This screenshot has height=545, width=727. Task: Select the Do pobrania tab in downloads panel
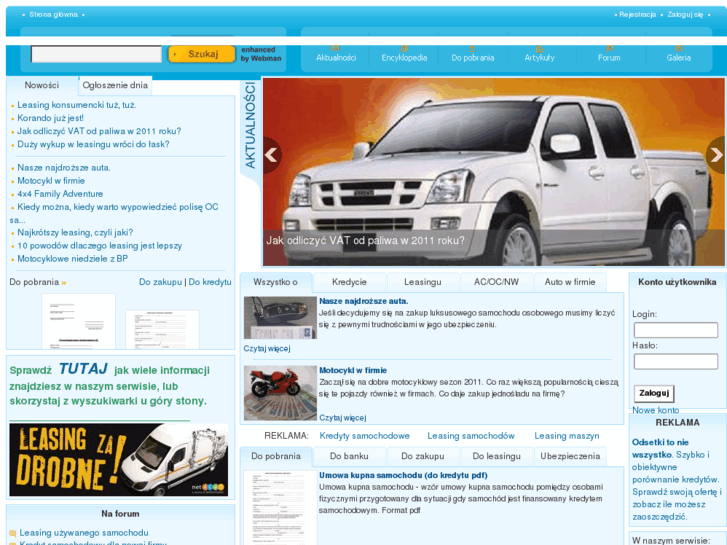click(x=276, y=456)
